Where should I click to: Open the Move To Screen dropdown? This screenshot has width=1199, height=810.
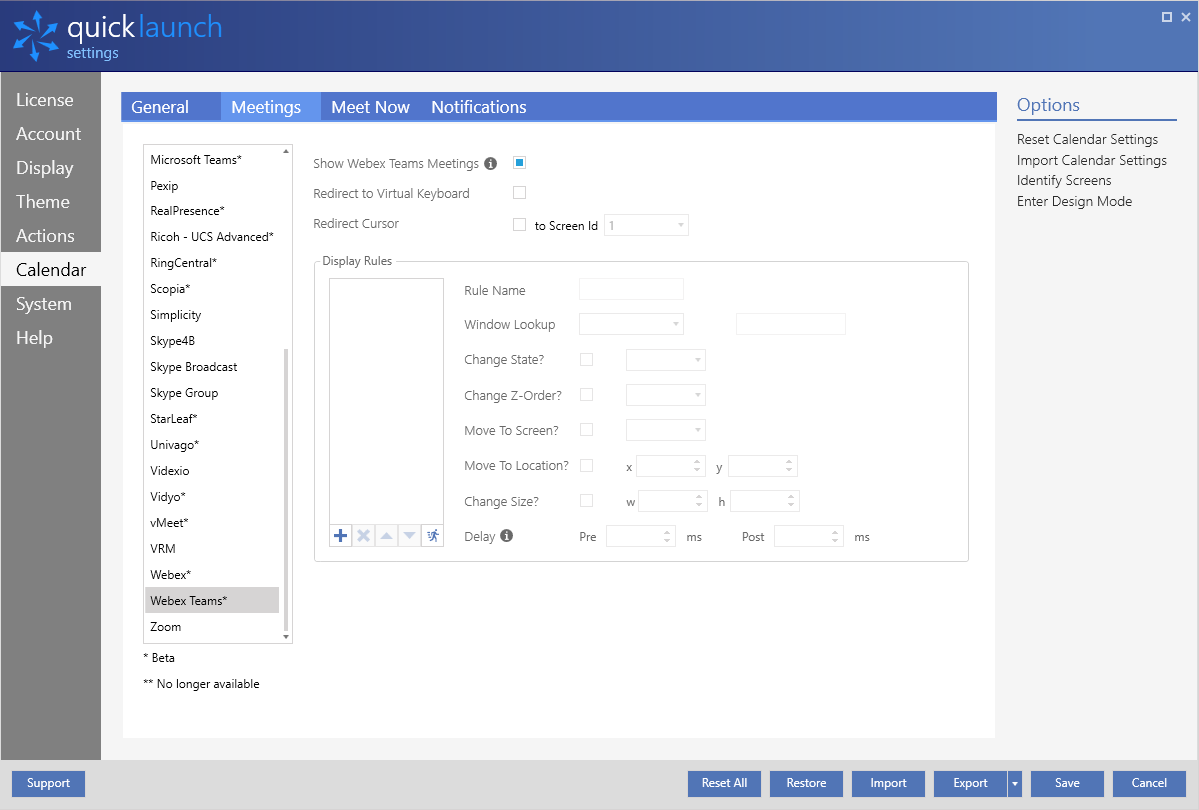665,430
